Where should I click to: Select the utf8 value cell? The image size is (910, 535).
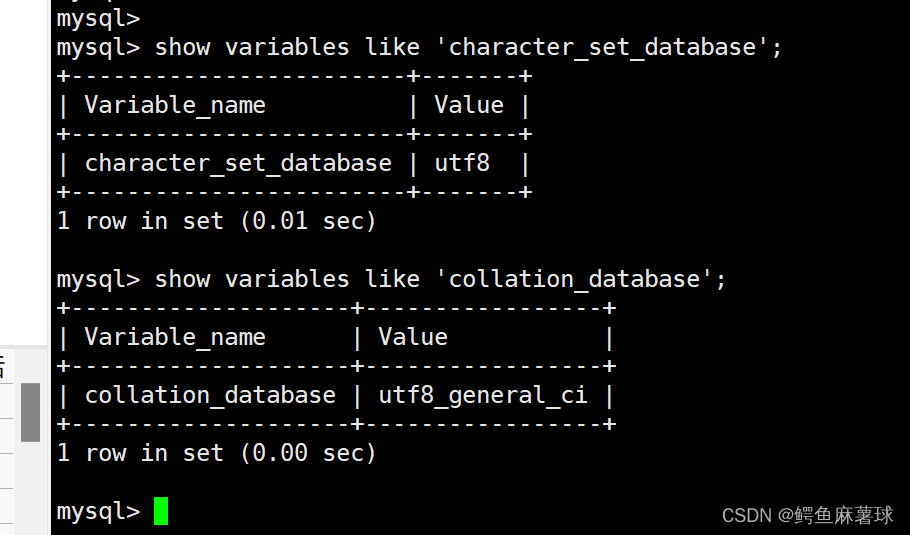[462, 163]
